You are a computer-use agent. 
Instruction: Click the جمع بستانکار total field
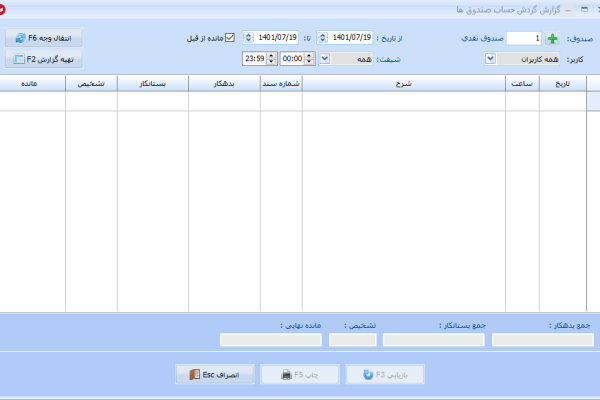(434, 340)
